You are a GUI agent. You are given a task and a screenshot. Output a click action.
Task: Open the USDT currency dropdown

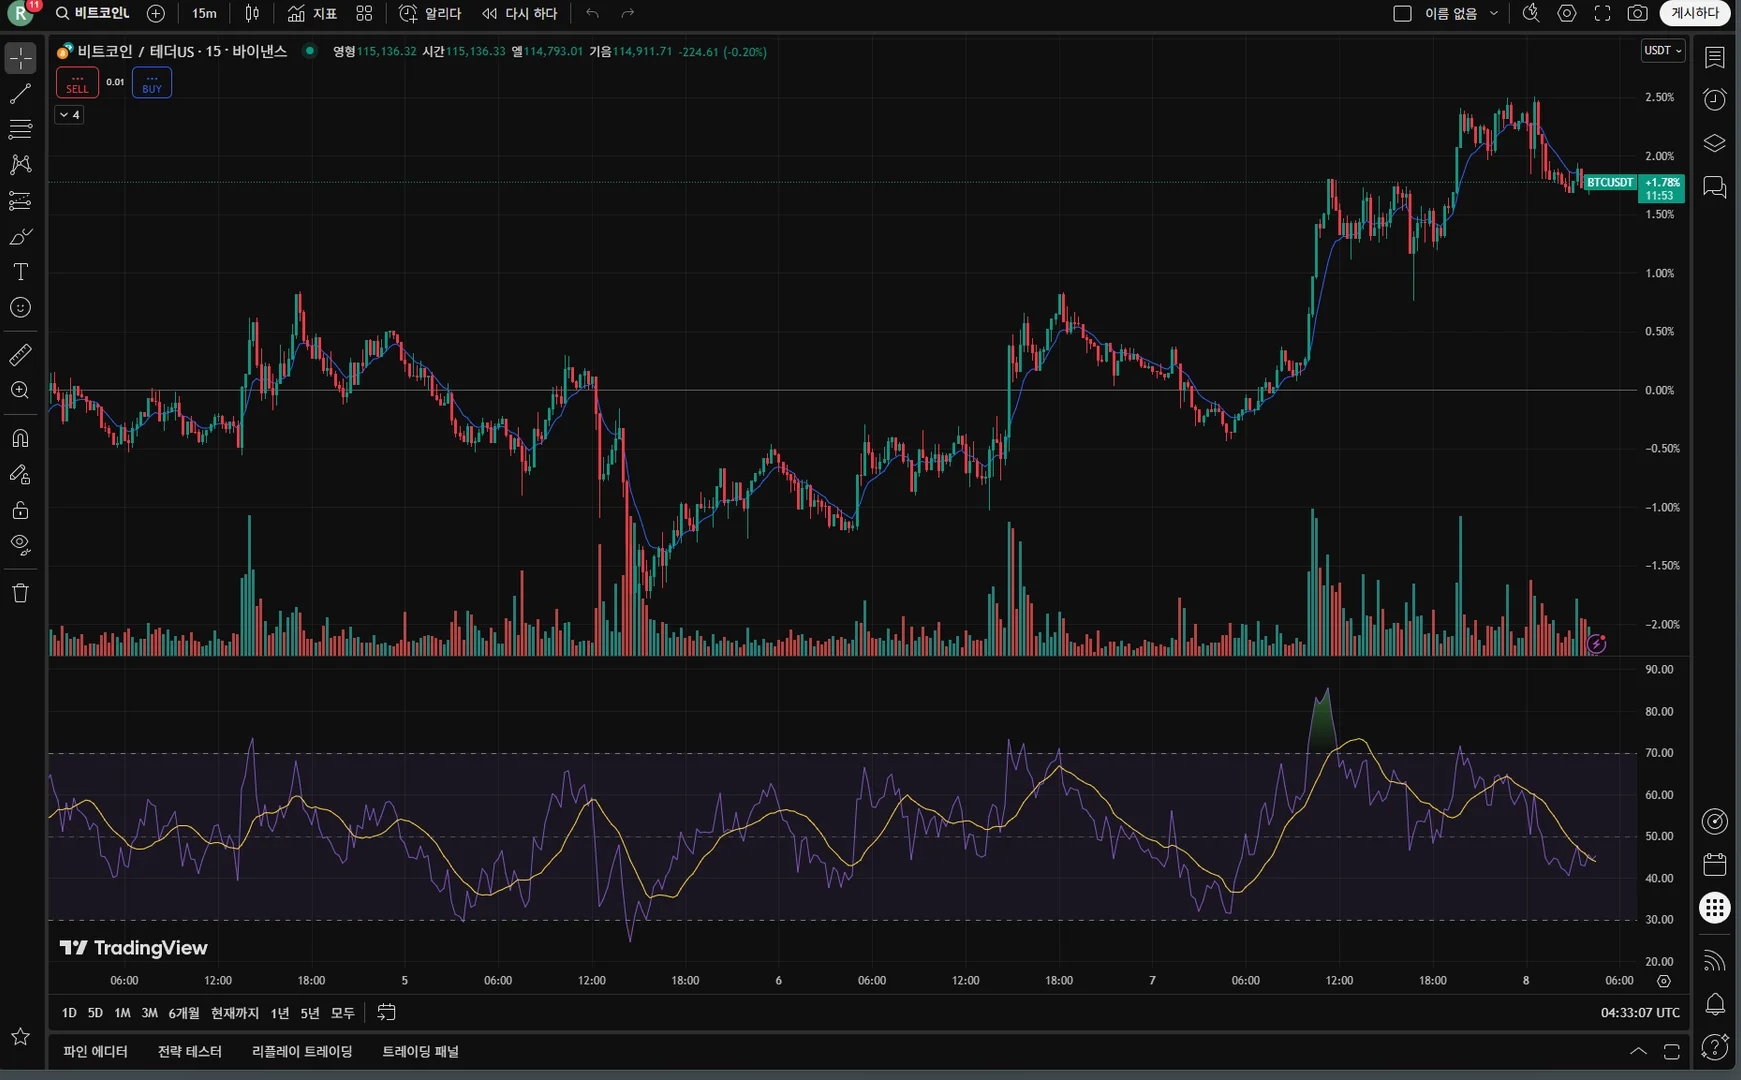tap(1663, 51)
